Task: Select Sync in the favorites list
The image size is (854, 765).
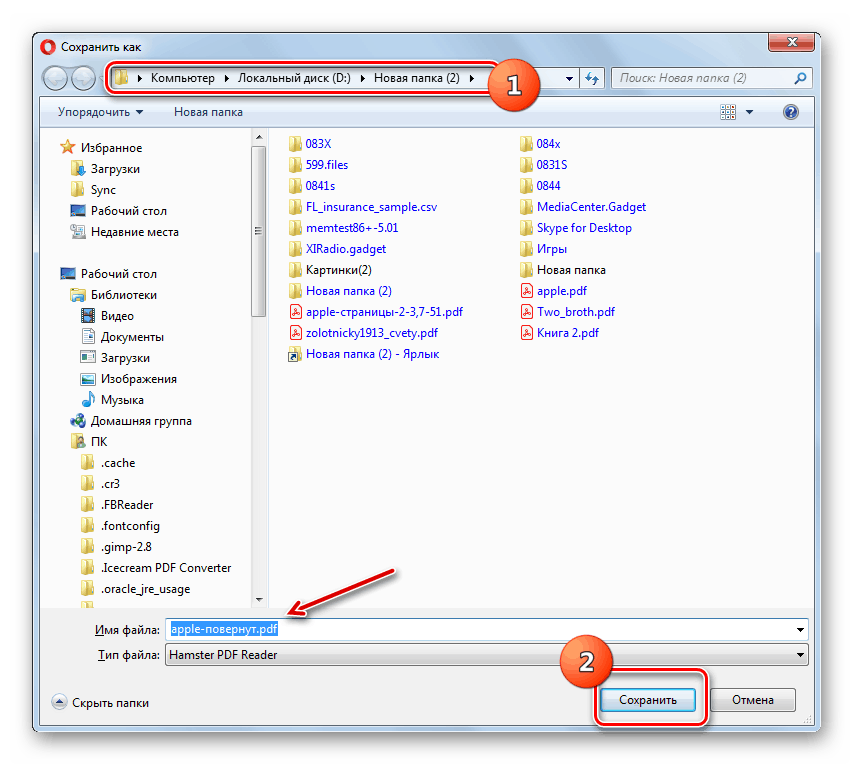Action: coord(103,190)
